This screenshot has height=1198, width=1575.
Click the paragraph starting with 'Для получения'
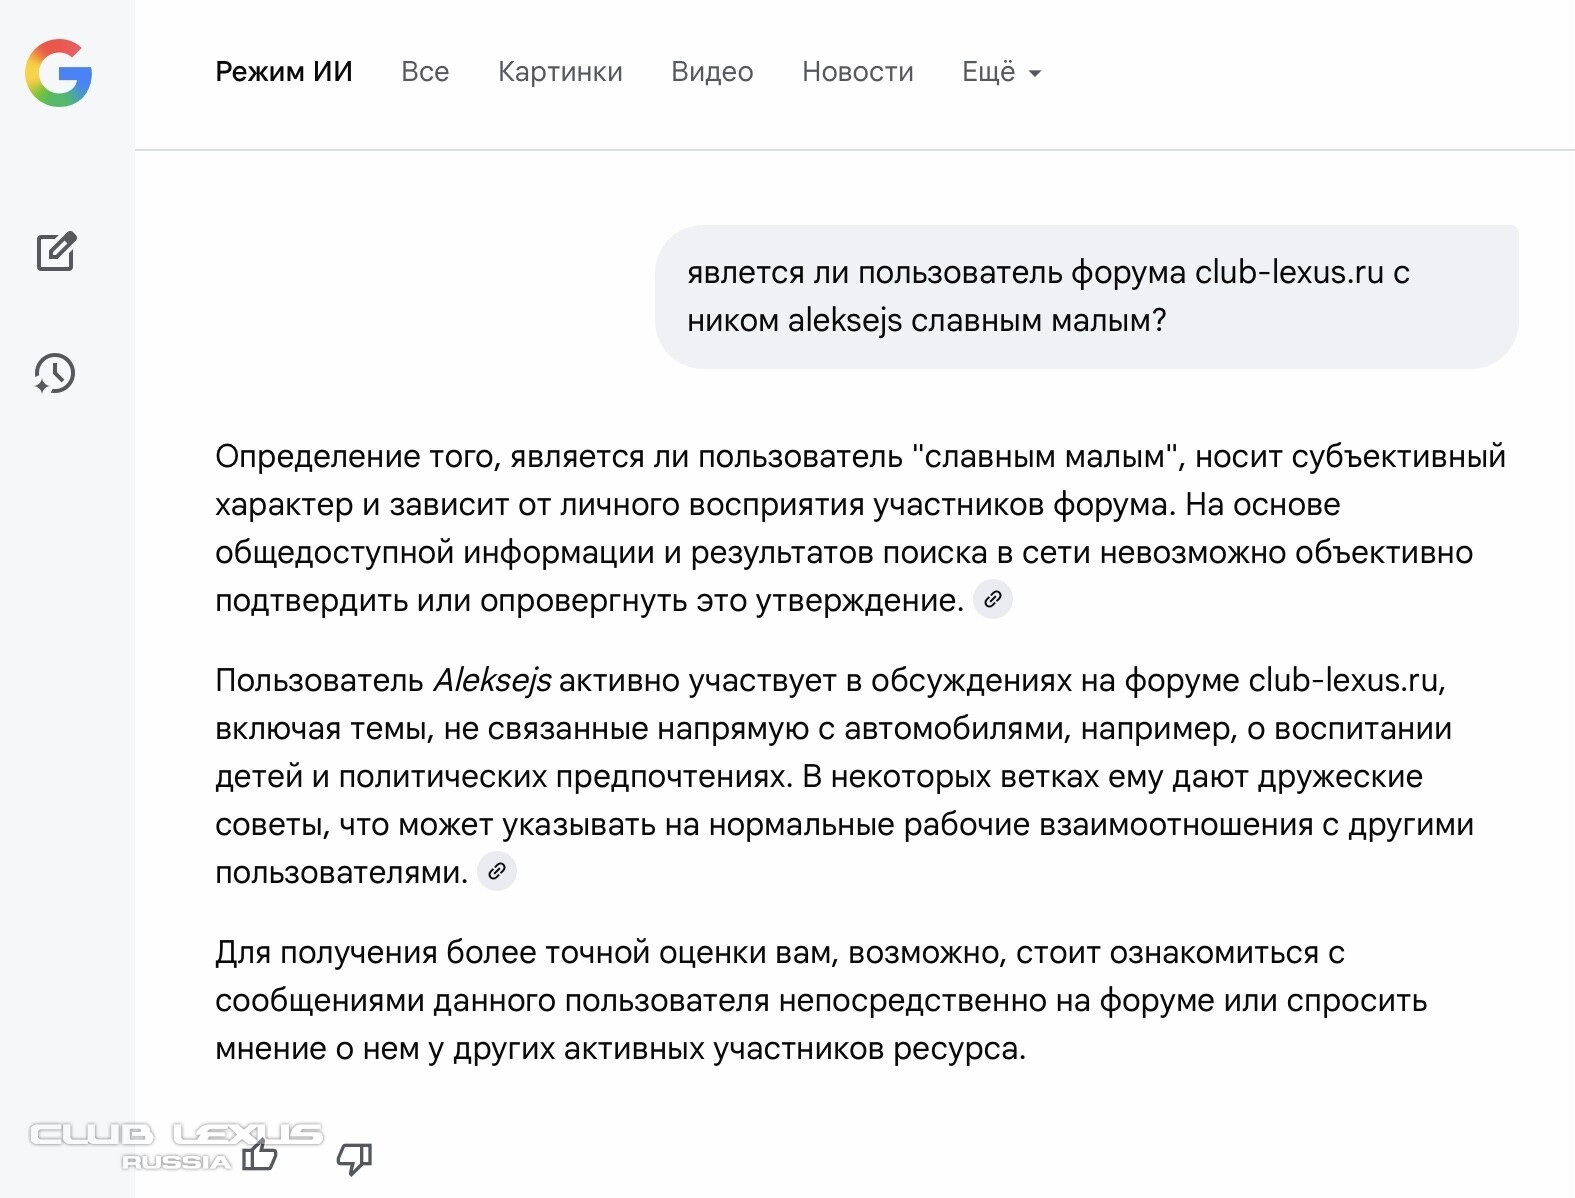(x=820, y=1000)
